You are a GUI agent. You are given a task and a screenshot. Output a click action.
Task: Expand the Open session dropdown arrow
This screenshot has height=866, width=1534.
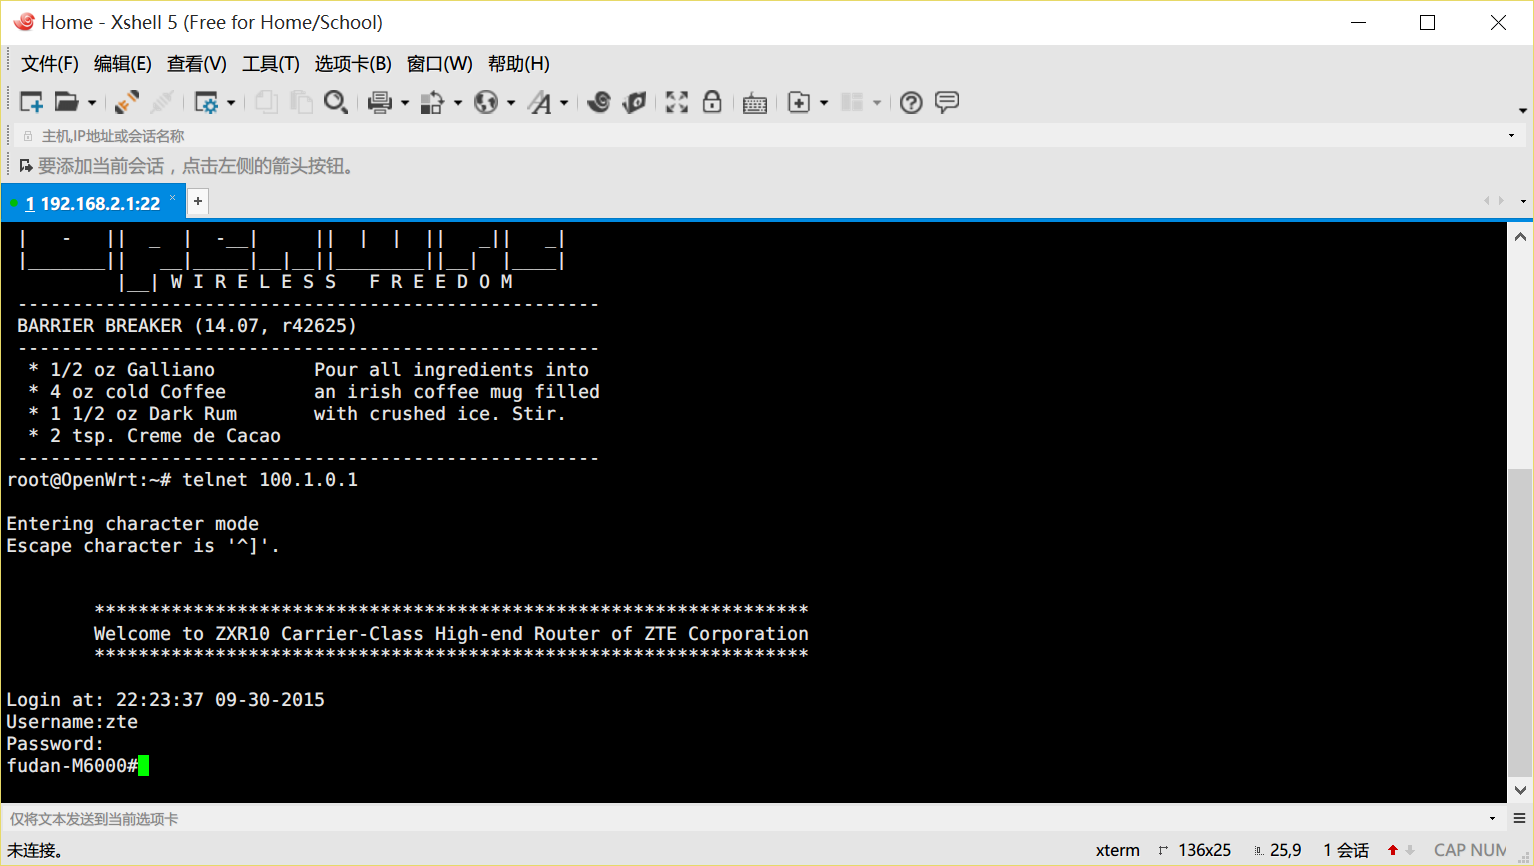(92, 103)
